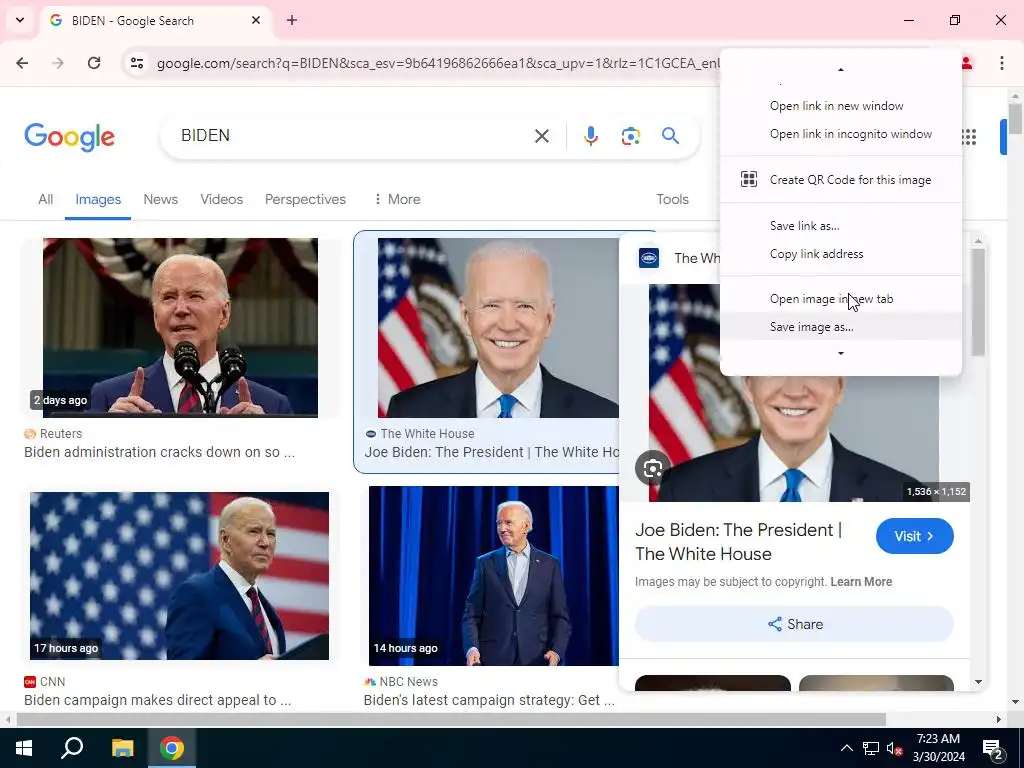This screenshot has width=1024, height=768.
Task: Click the Visit button in preview panel
Action: tap(914, 536)
